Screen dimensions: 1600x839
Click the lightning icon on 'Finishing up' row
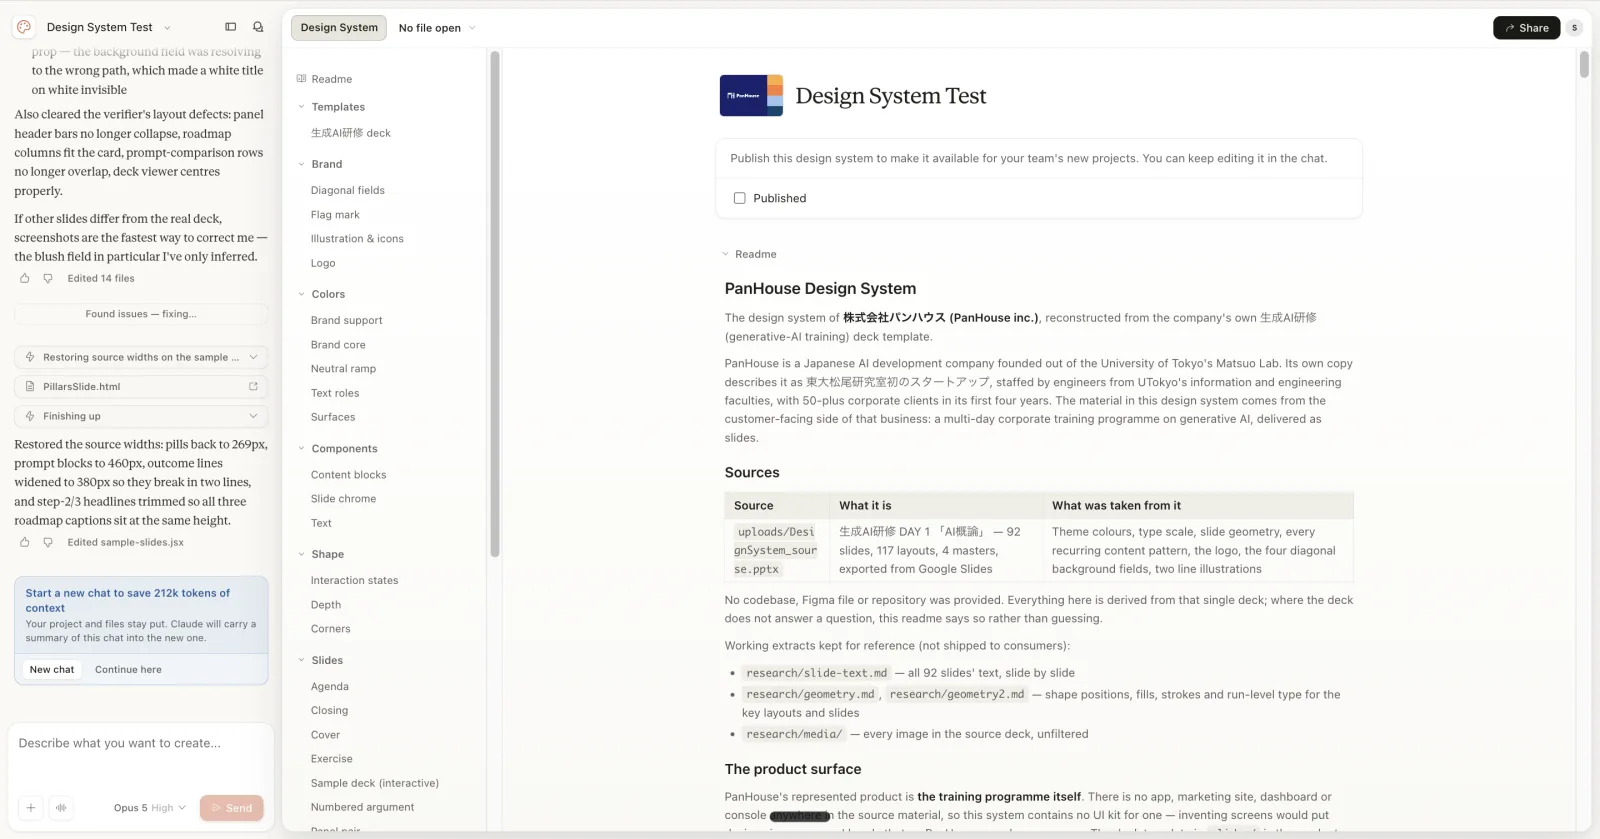coord(30,416)
